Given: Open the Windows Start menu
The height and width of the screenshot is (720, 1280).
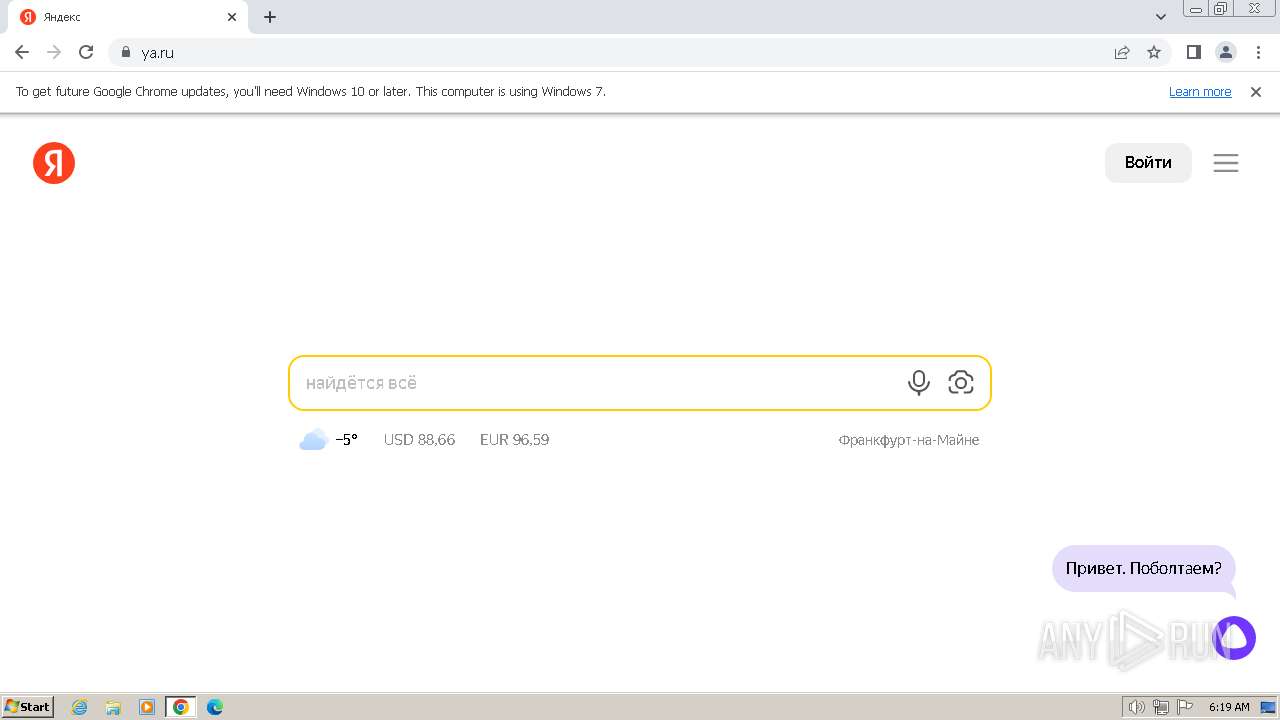Looking at the screenshot, I should coord(28,706).
